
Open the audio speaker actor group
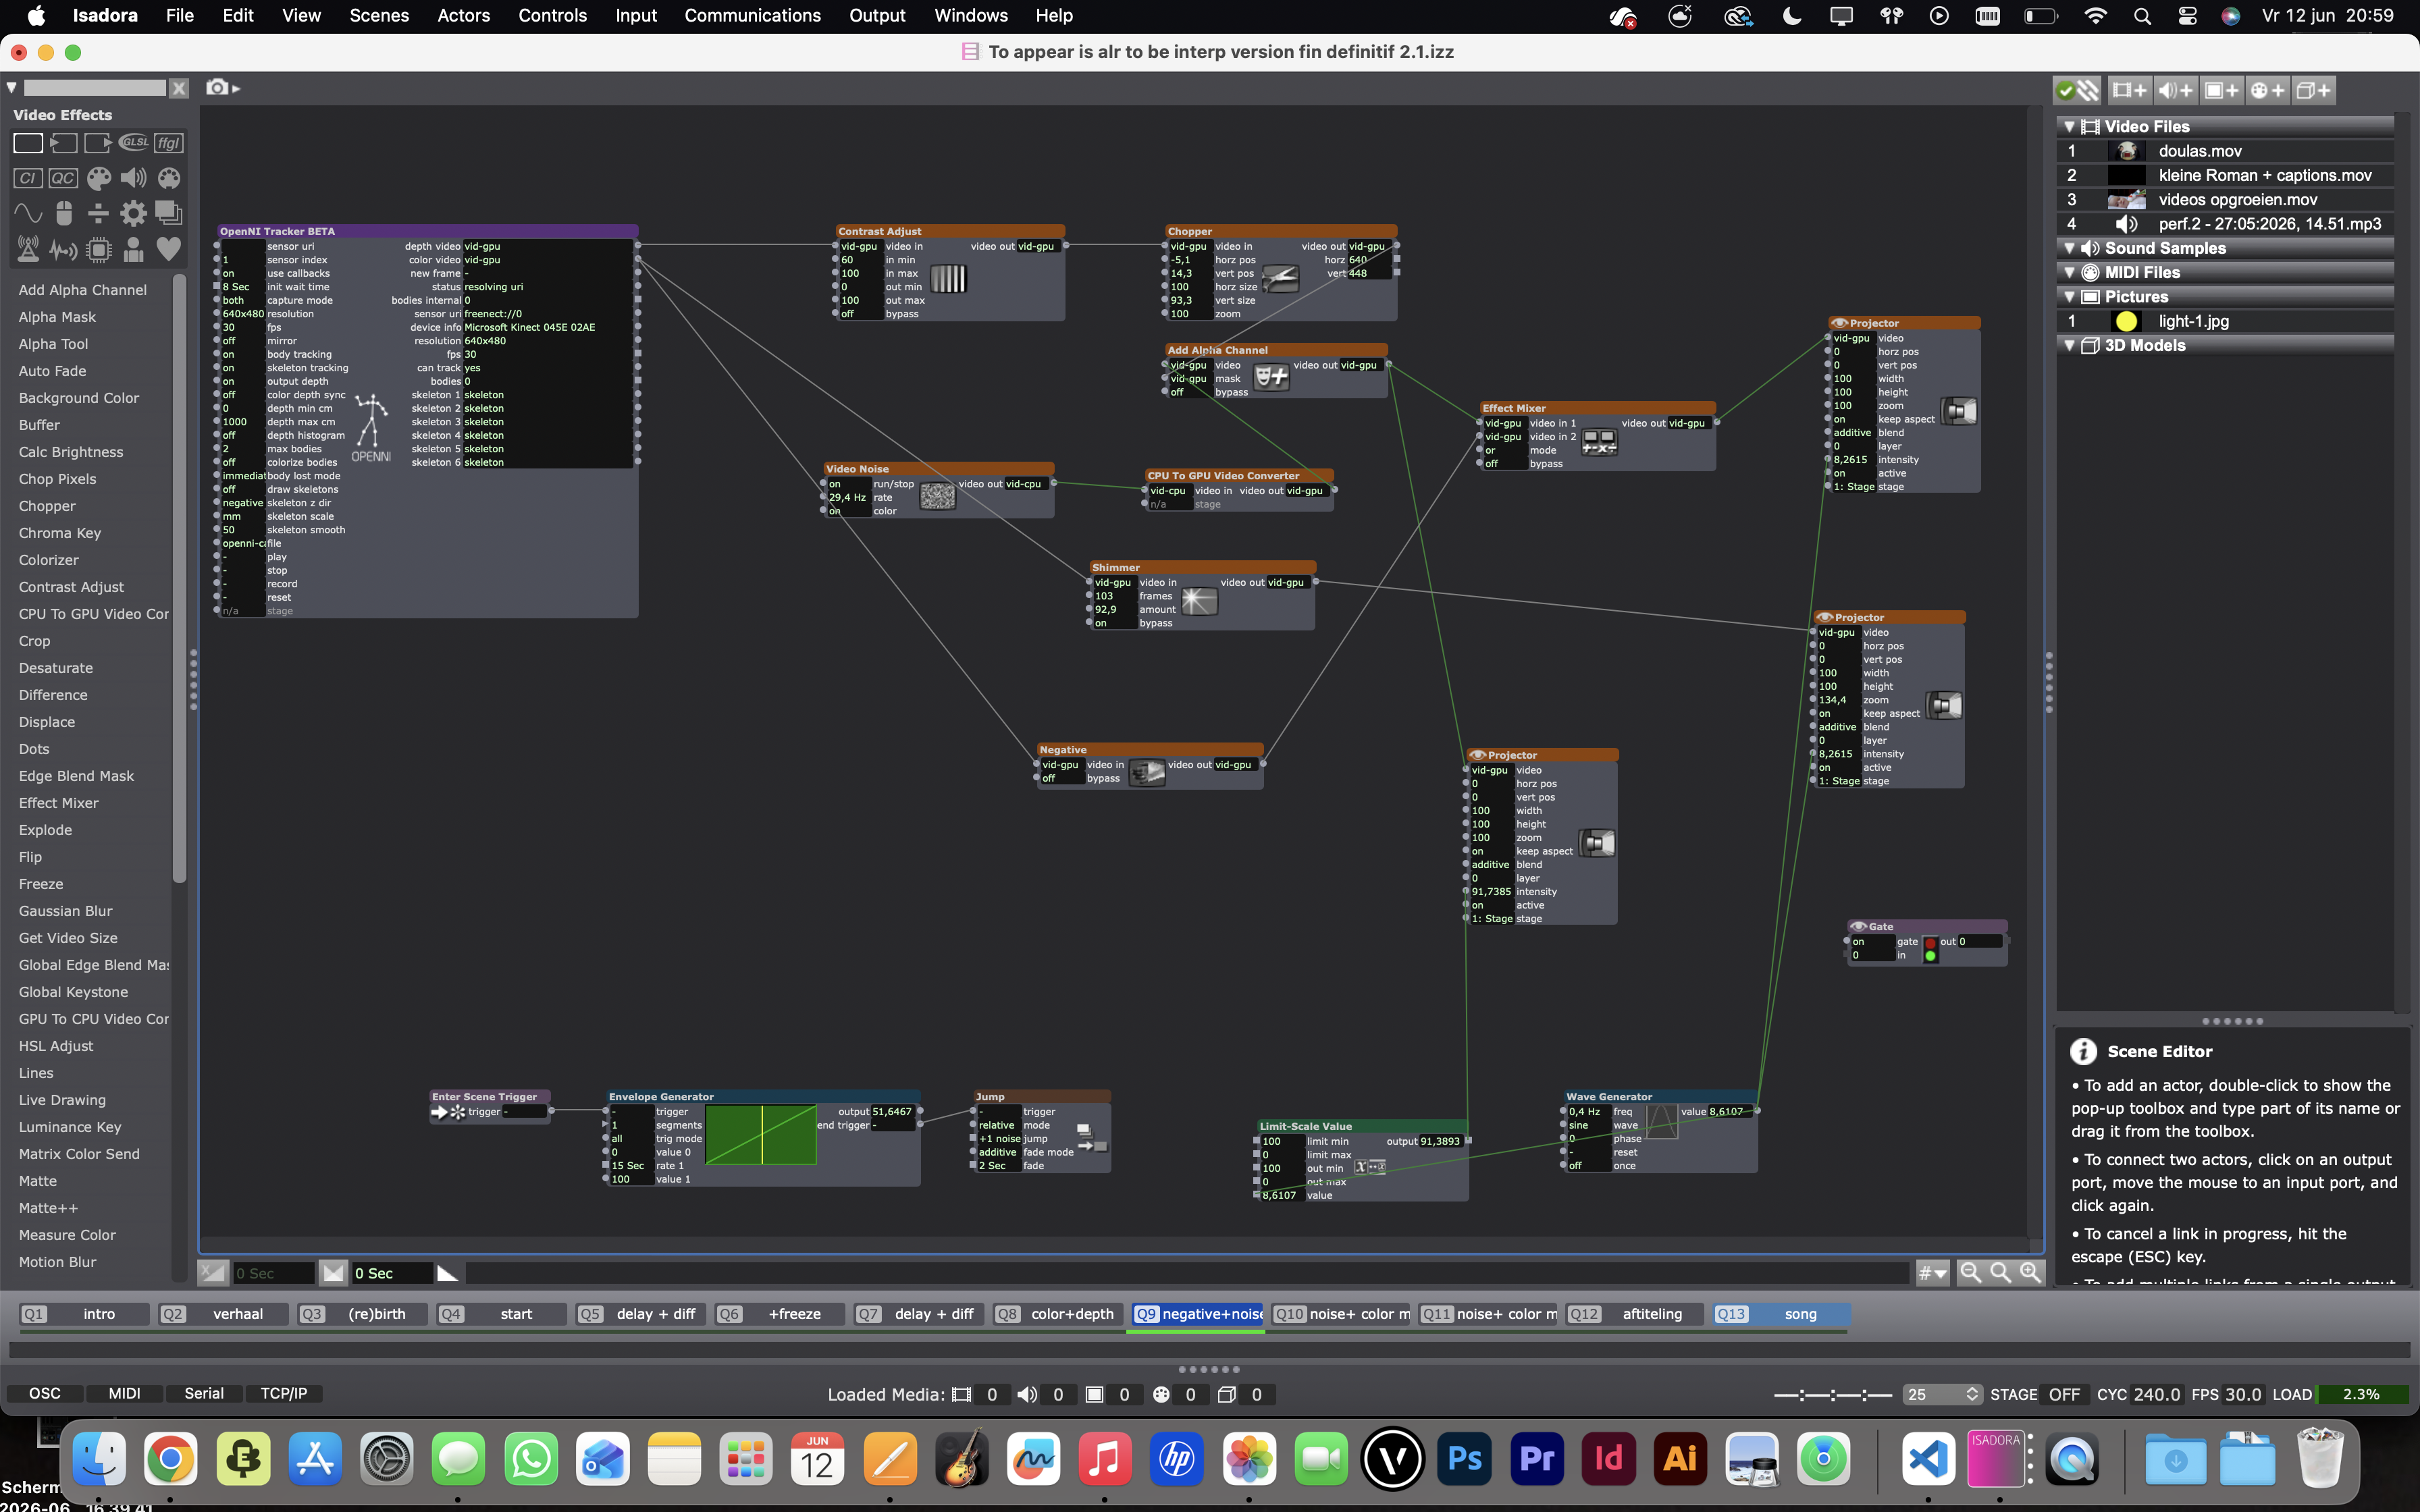tap(133, 178)
